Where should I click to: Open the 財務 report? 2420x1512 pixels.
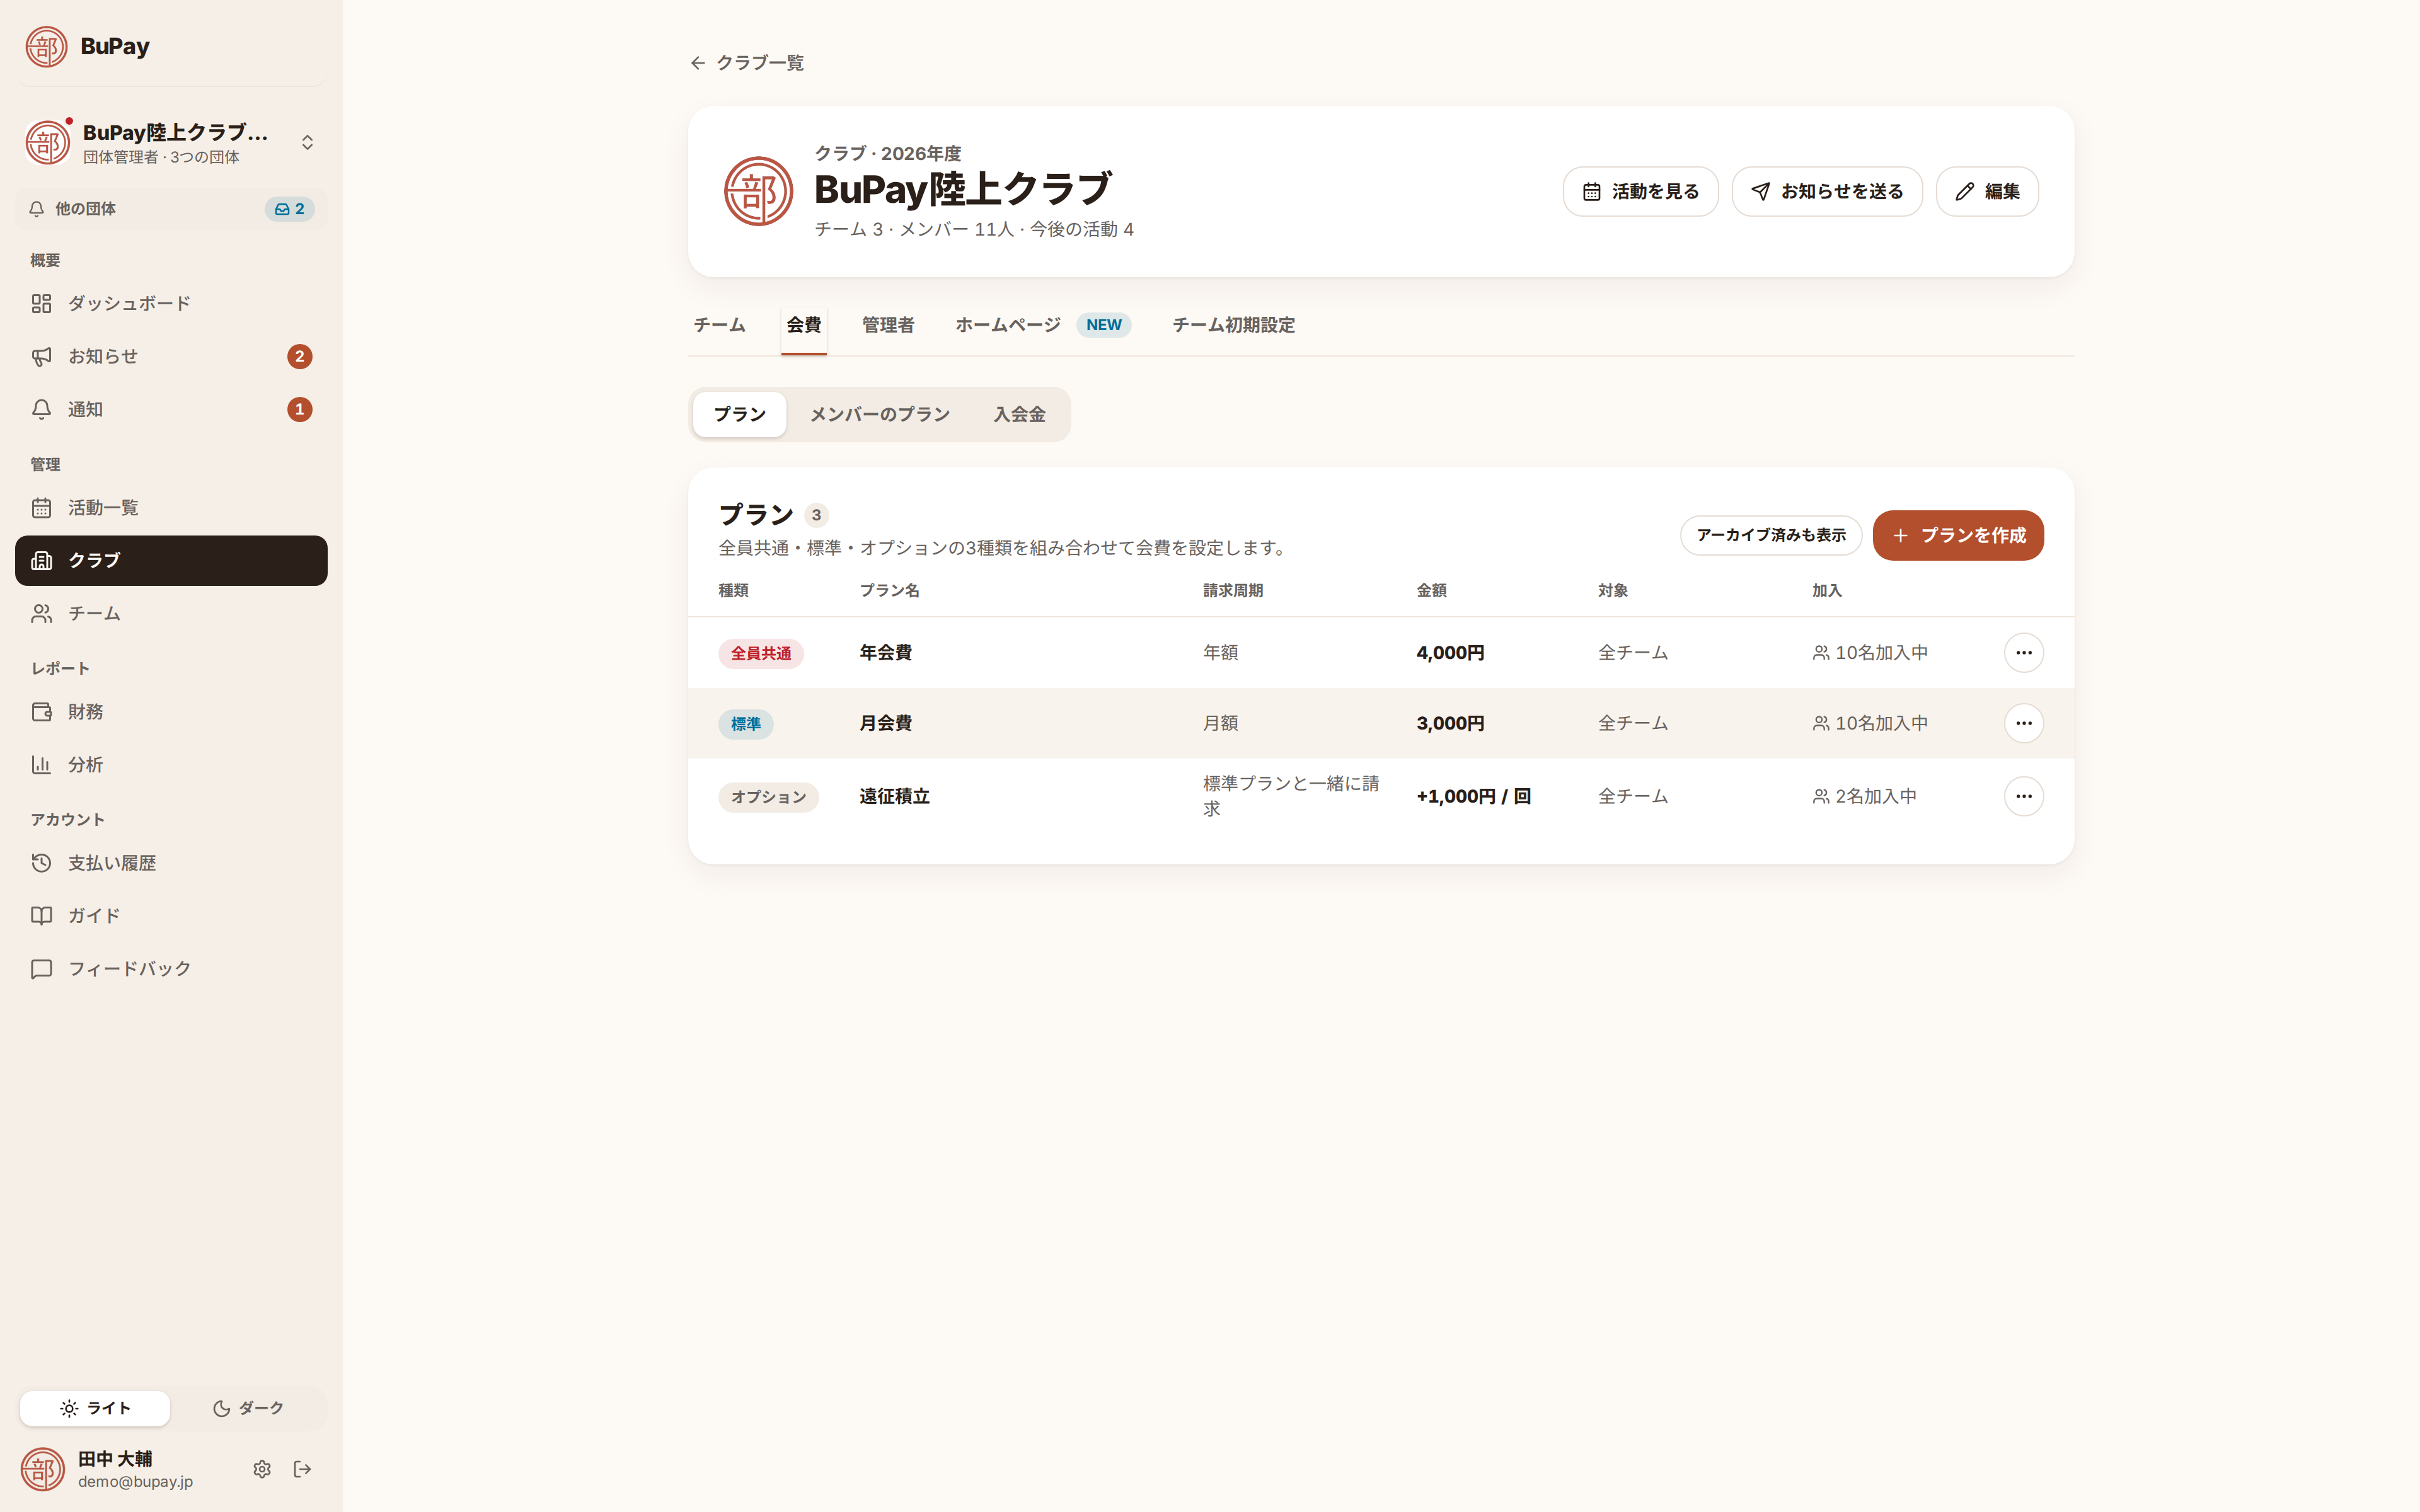171,712
